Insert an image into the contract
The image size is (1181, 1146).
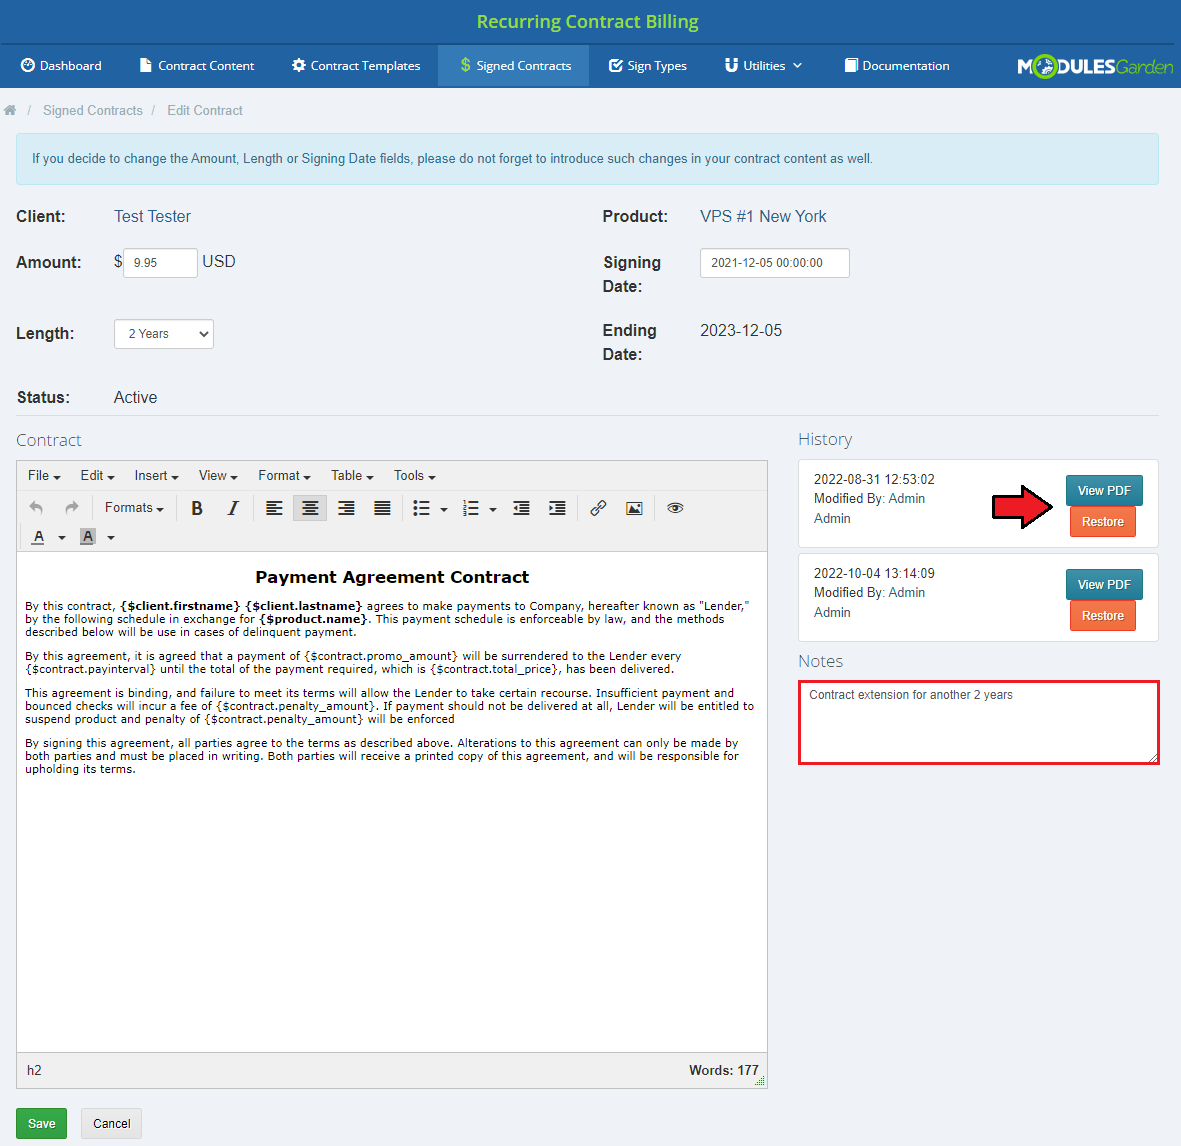pyautogui.click(x=635, y=508)
